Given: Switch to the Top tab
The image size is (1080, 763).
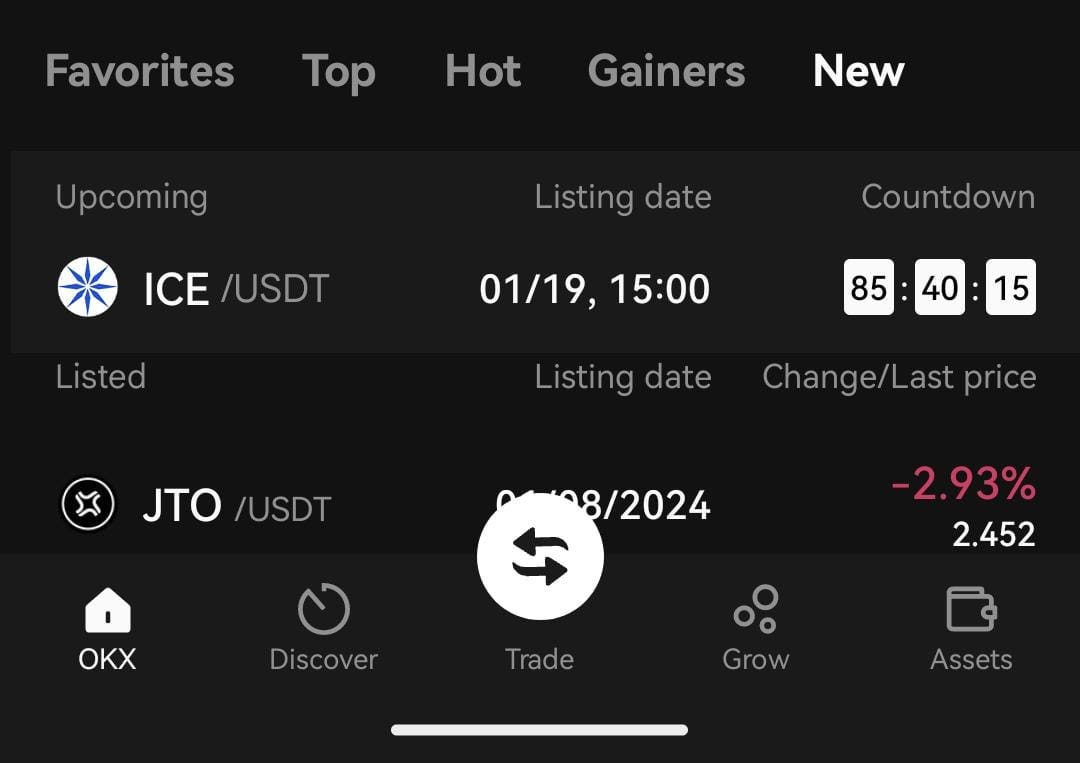Looking at the screenshot, I should (x=339, y=71).
